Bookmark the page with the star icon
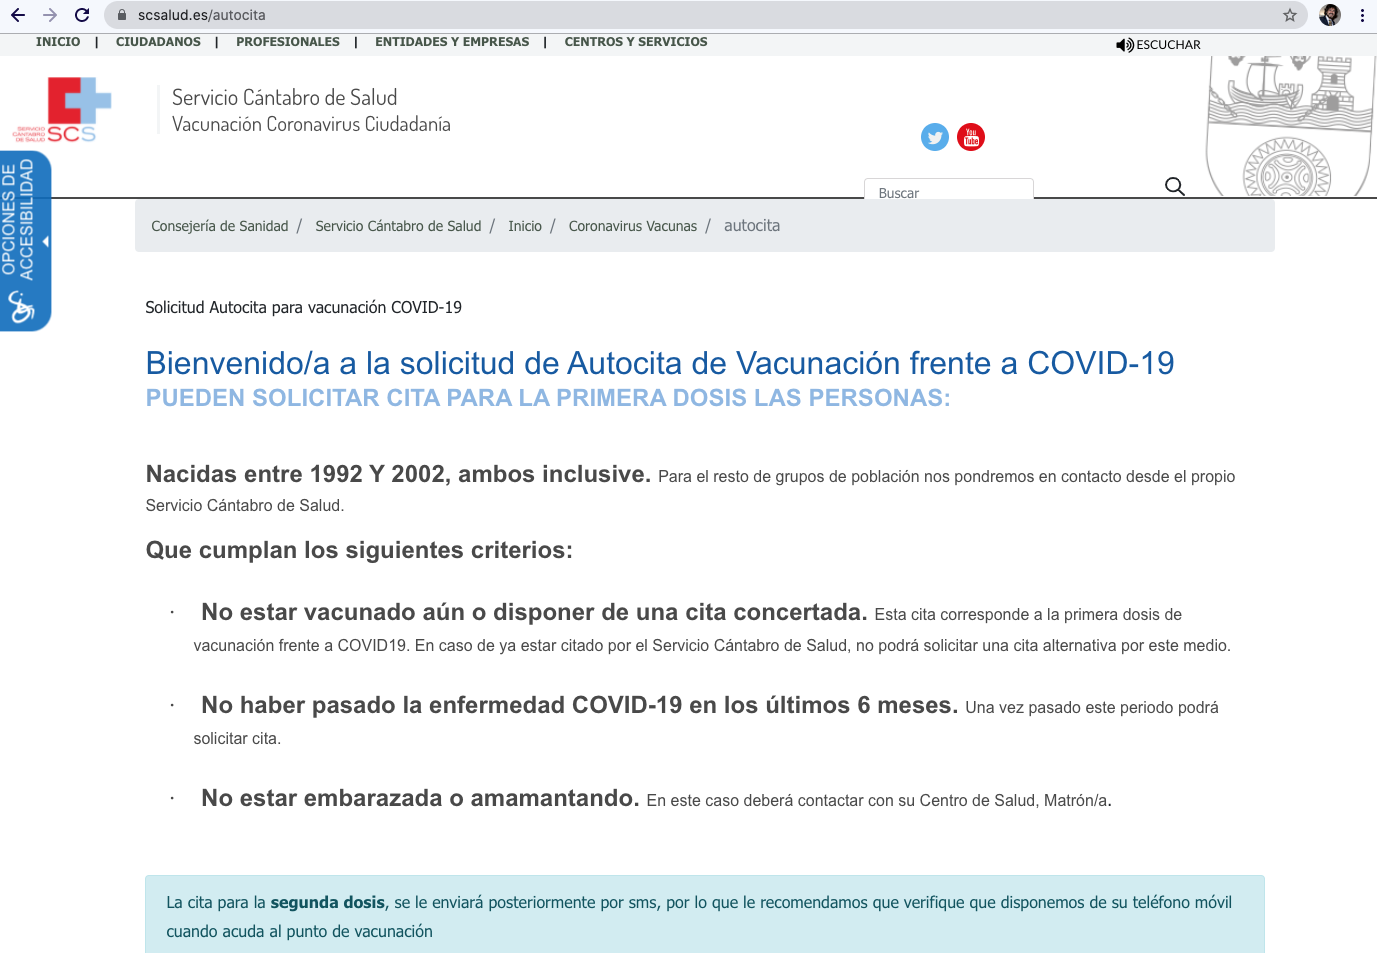 (x=1291, y=15)
